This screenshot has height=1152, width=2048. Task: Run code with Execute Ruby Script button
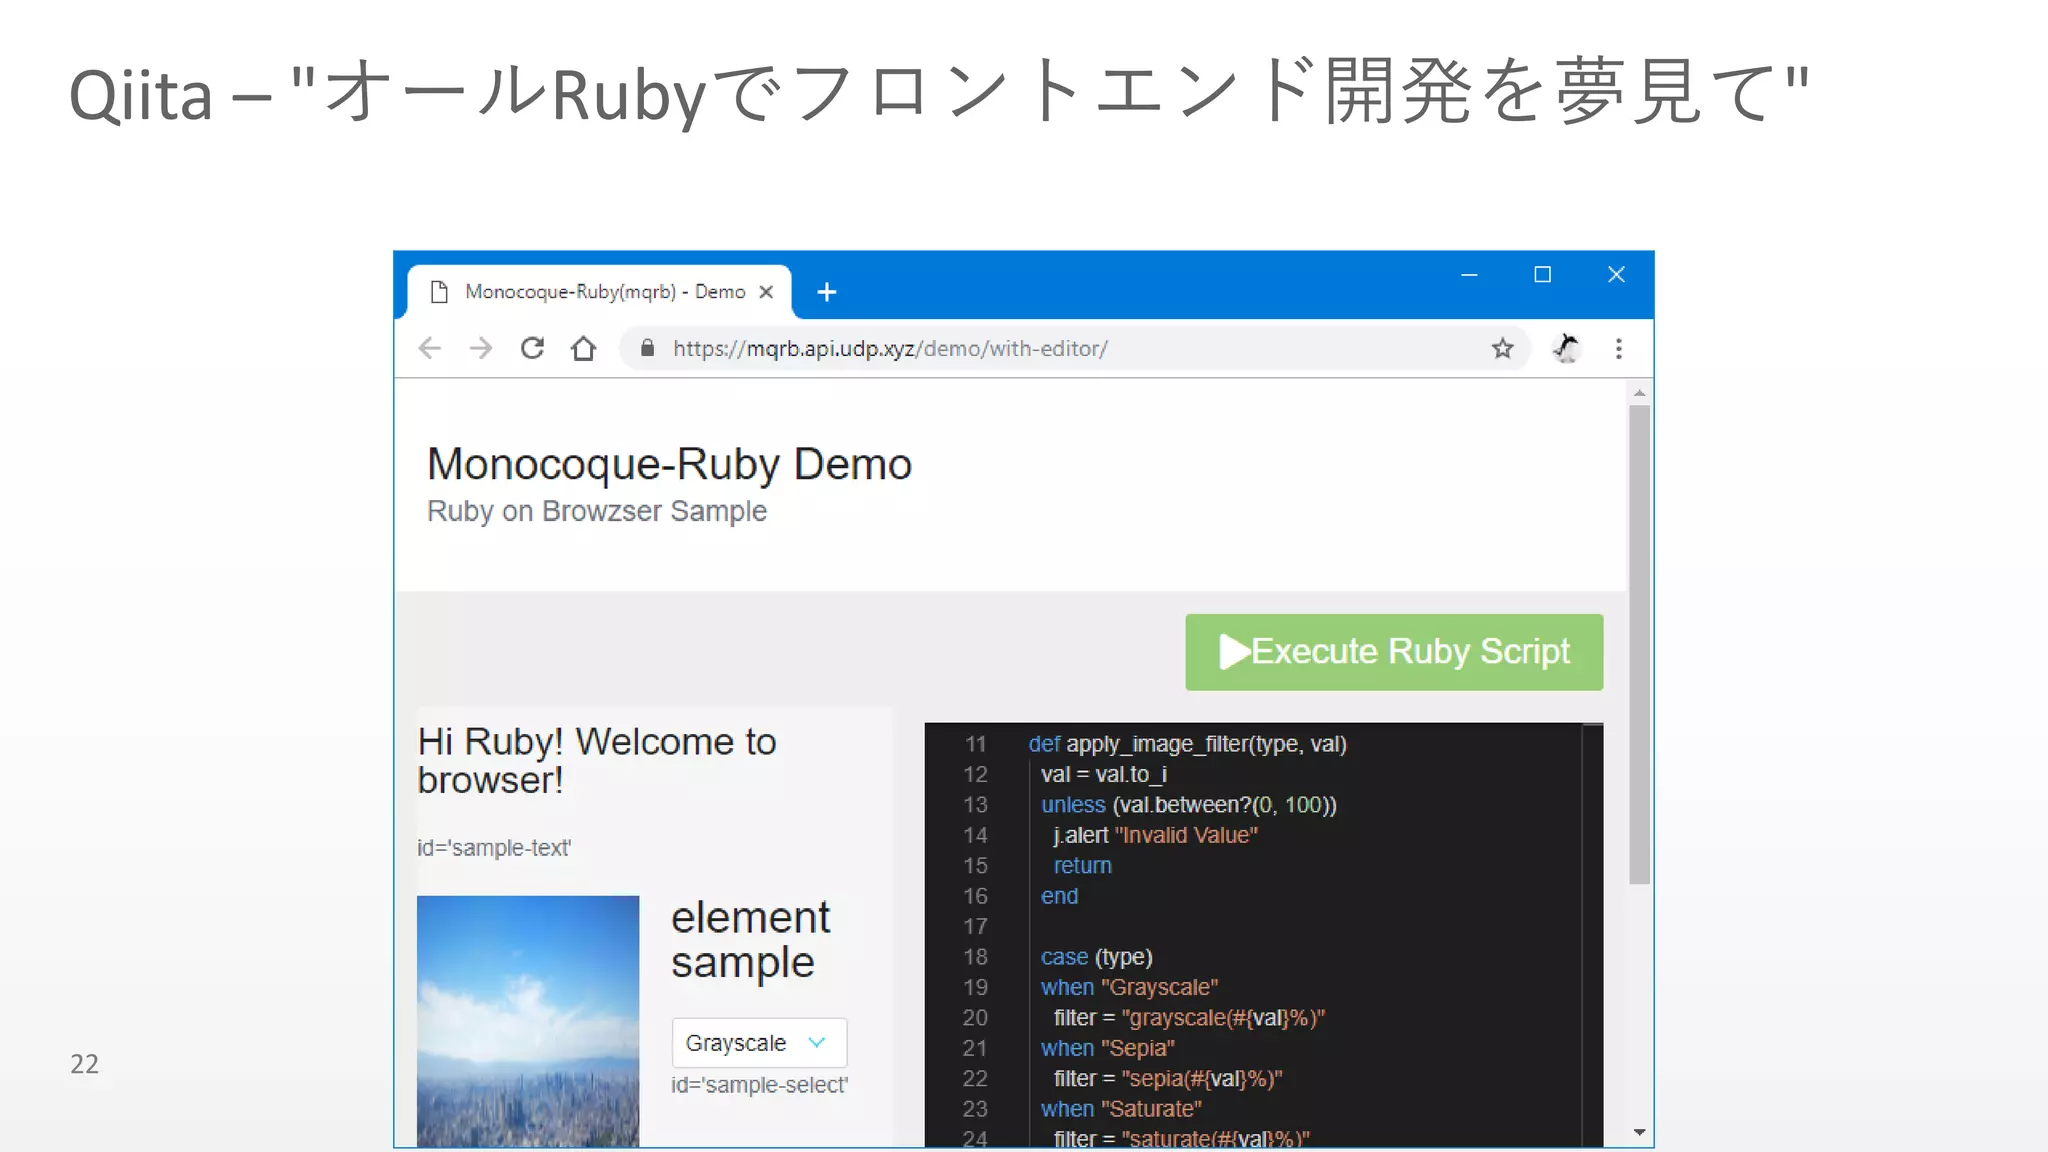pyautogui.click(x=1394, y=652)
